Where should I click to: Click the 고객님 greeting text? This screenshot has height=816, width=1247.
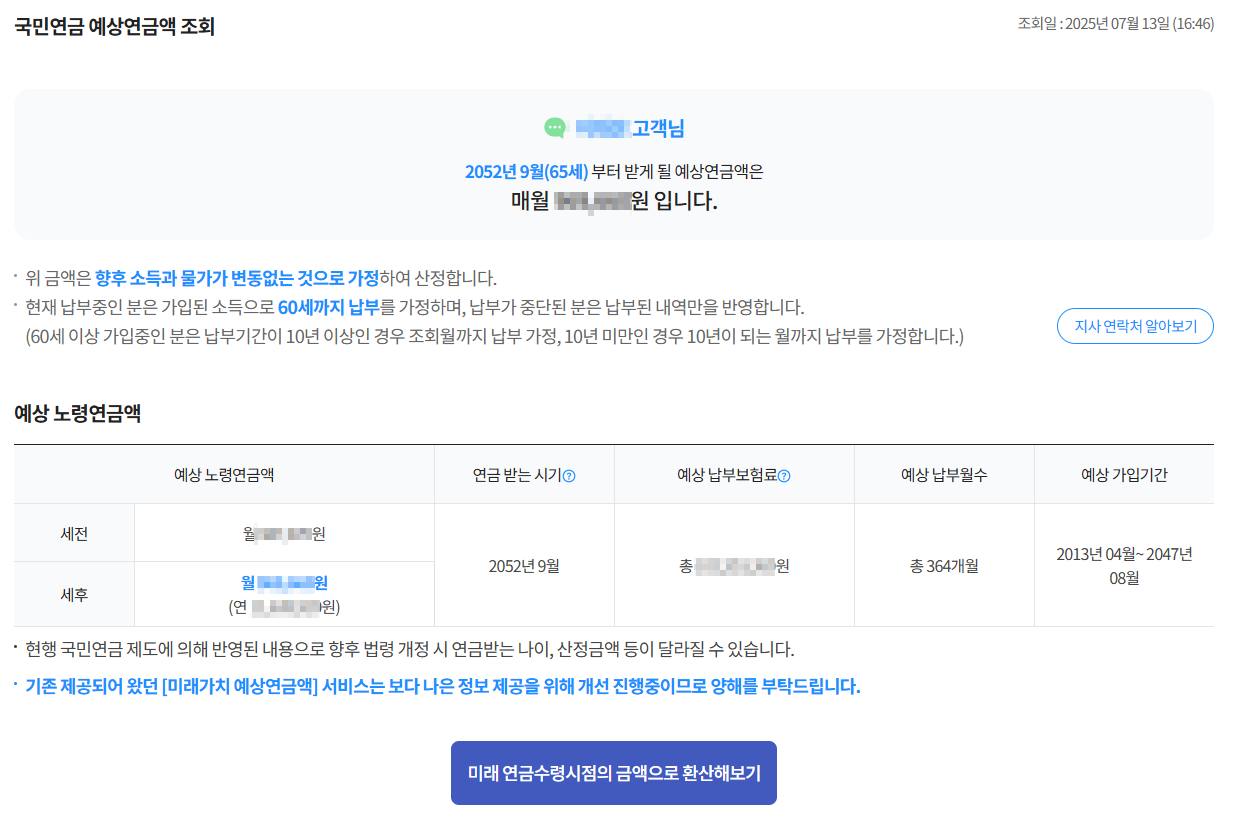tap(658, 128)
